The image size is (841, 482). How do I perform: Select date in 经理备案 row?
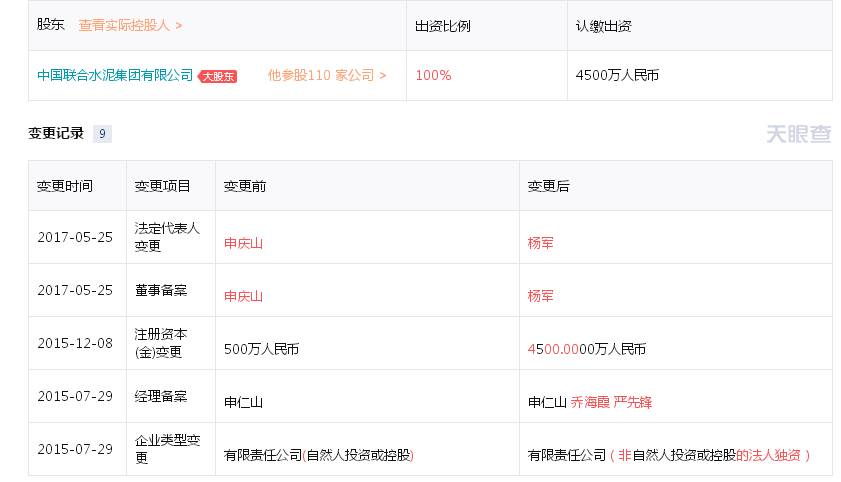75,396
